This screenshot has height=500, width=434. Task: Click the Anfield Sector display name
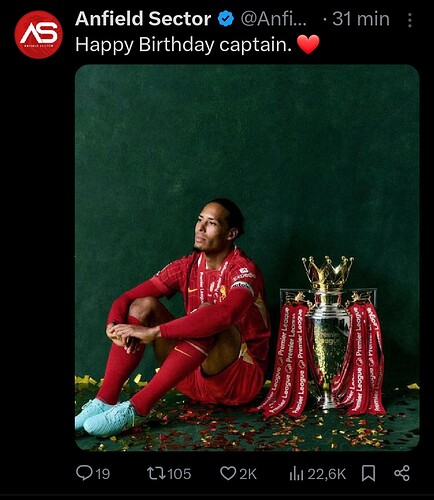[143, 19]
